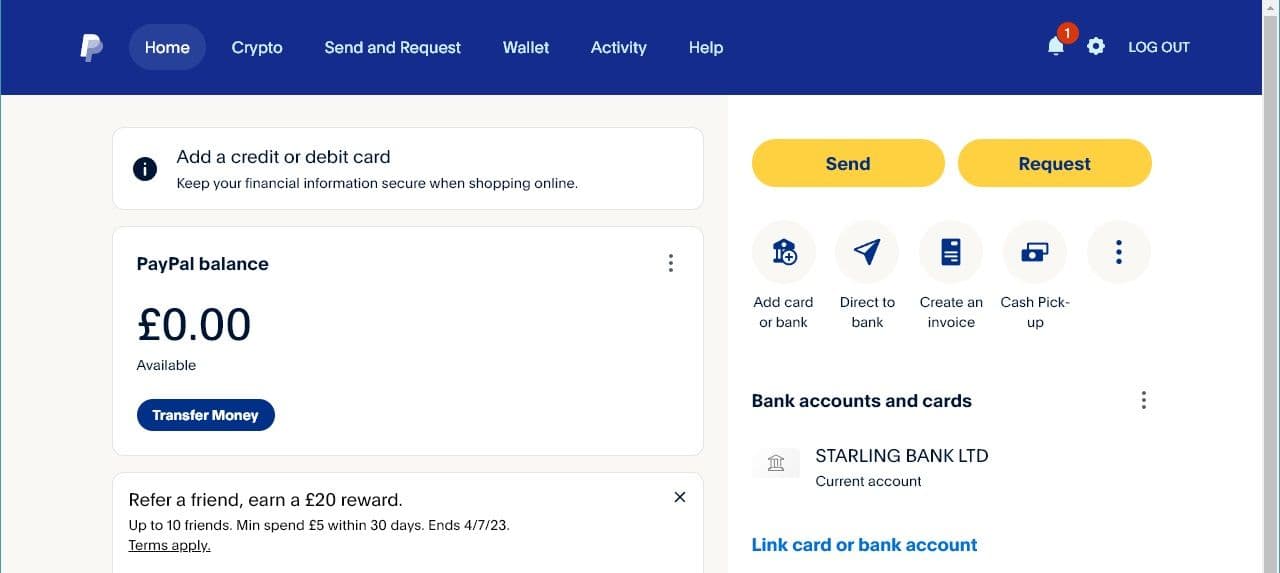The height and width of the screenshot is (573, 1280).
Task: Open the notifications bell
Action: pos(1056,46)
